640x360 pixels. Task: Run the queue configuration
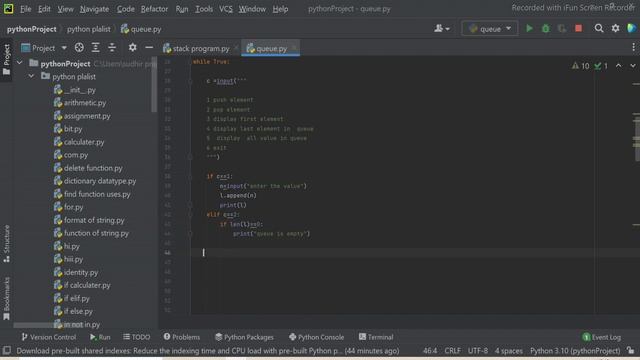[529, 28]
